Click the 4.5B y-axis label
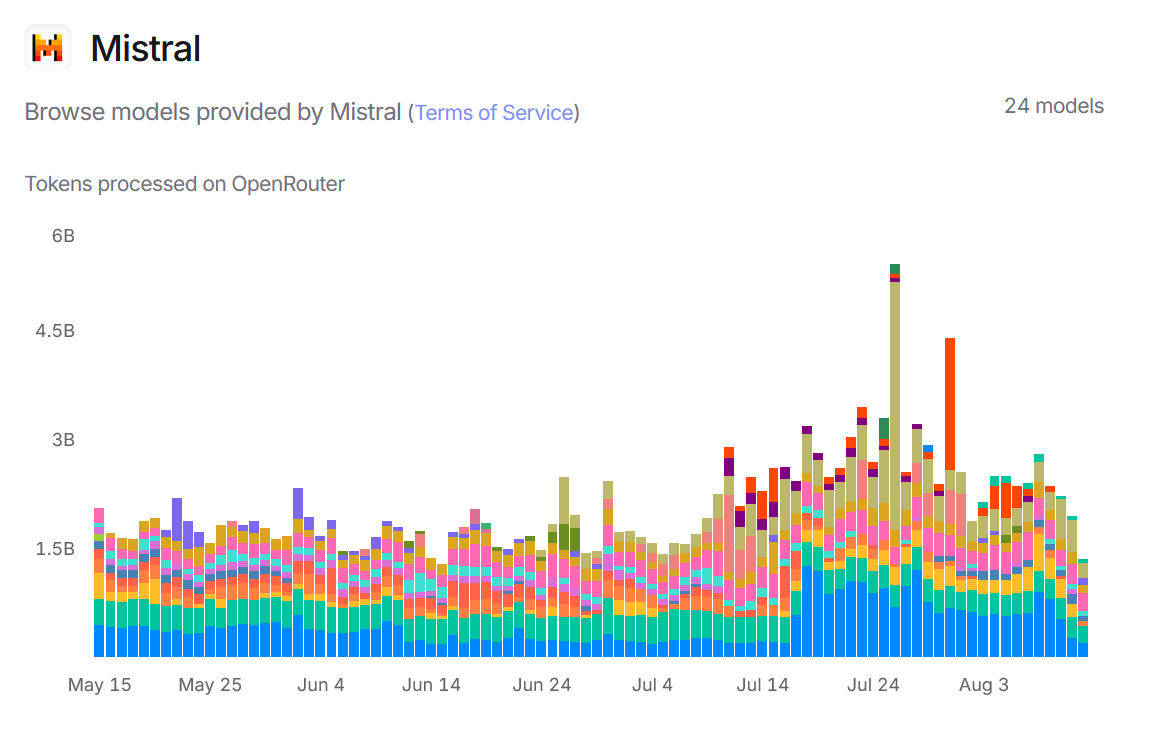The height and width of the screenshot is (731, 1157). click(x=55, y=331)
